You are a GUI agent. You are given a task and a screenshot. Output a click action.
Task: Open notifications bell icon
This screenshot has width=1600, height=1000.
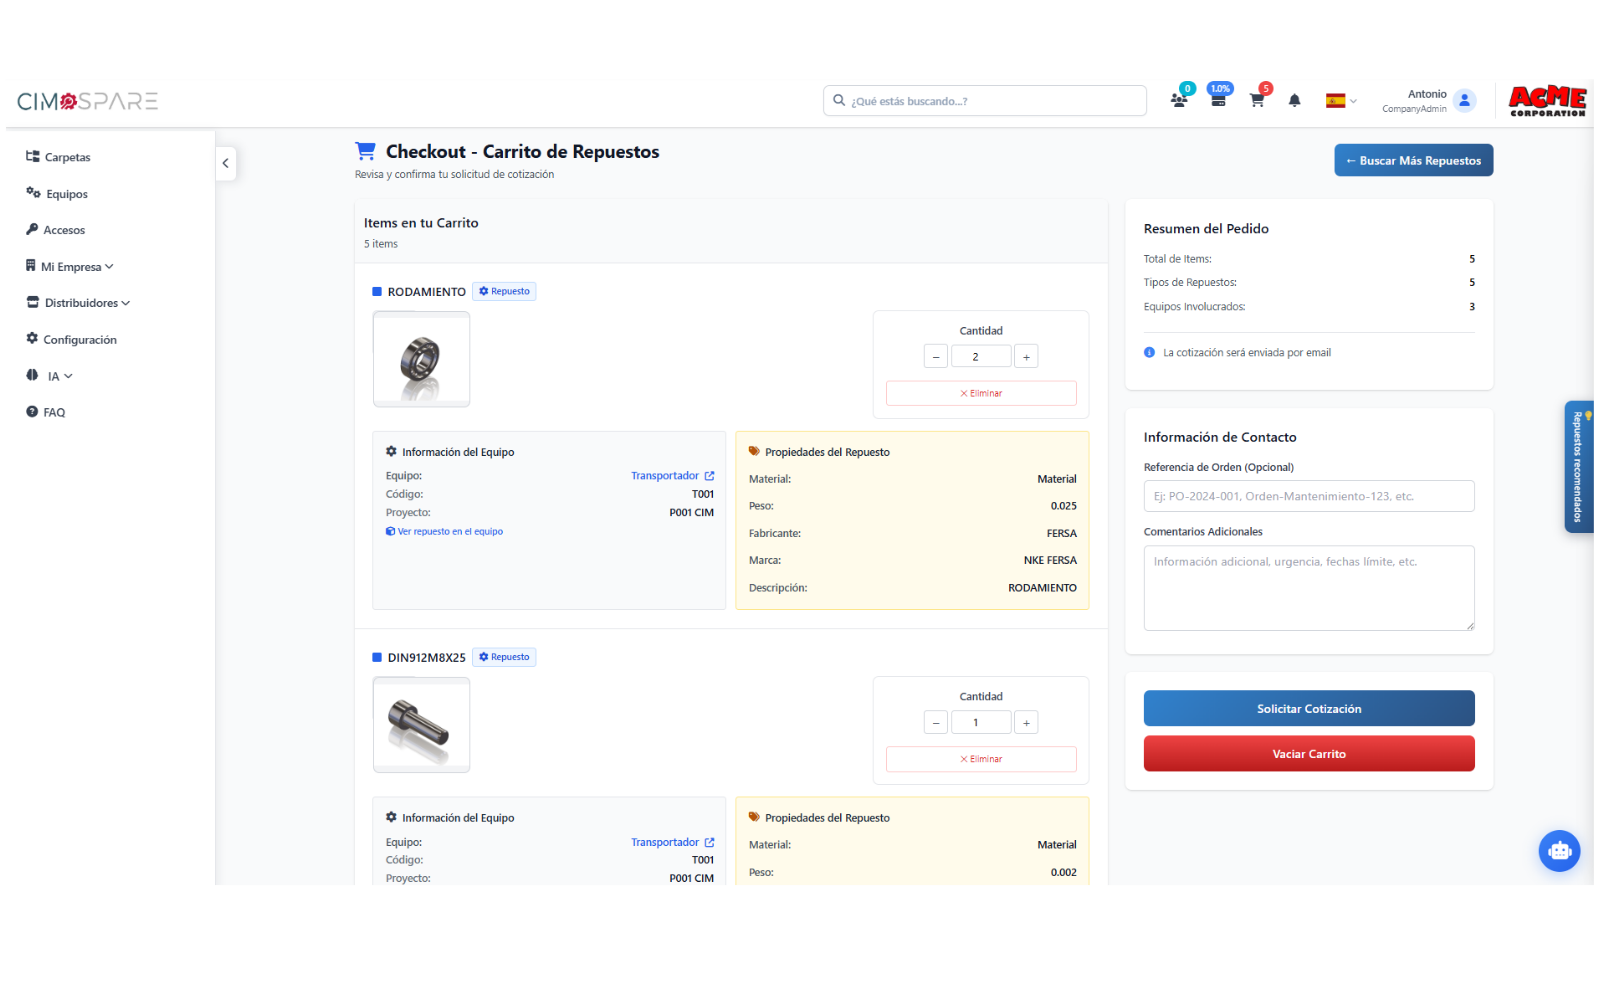1295,100
